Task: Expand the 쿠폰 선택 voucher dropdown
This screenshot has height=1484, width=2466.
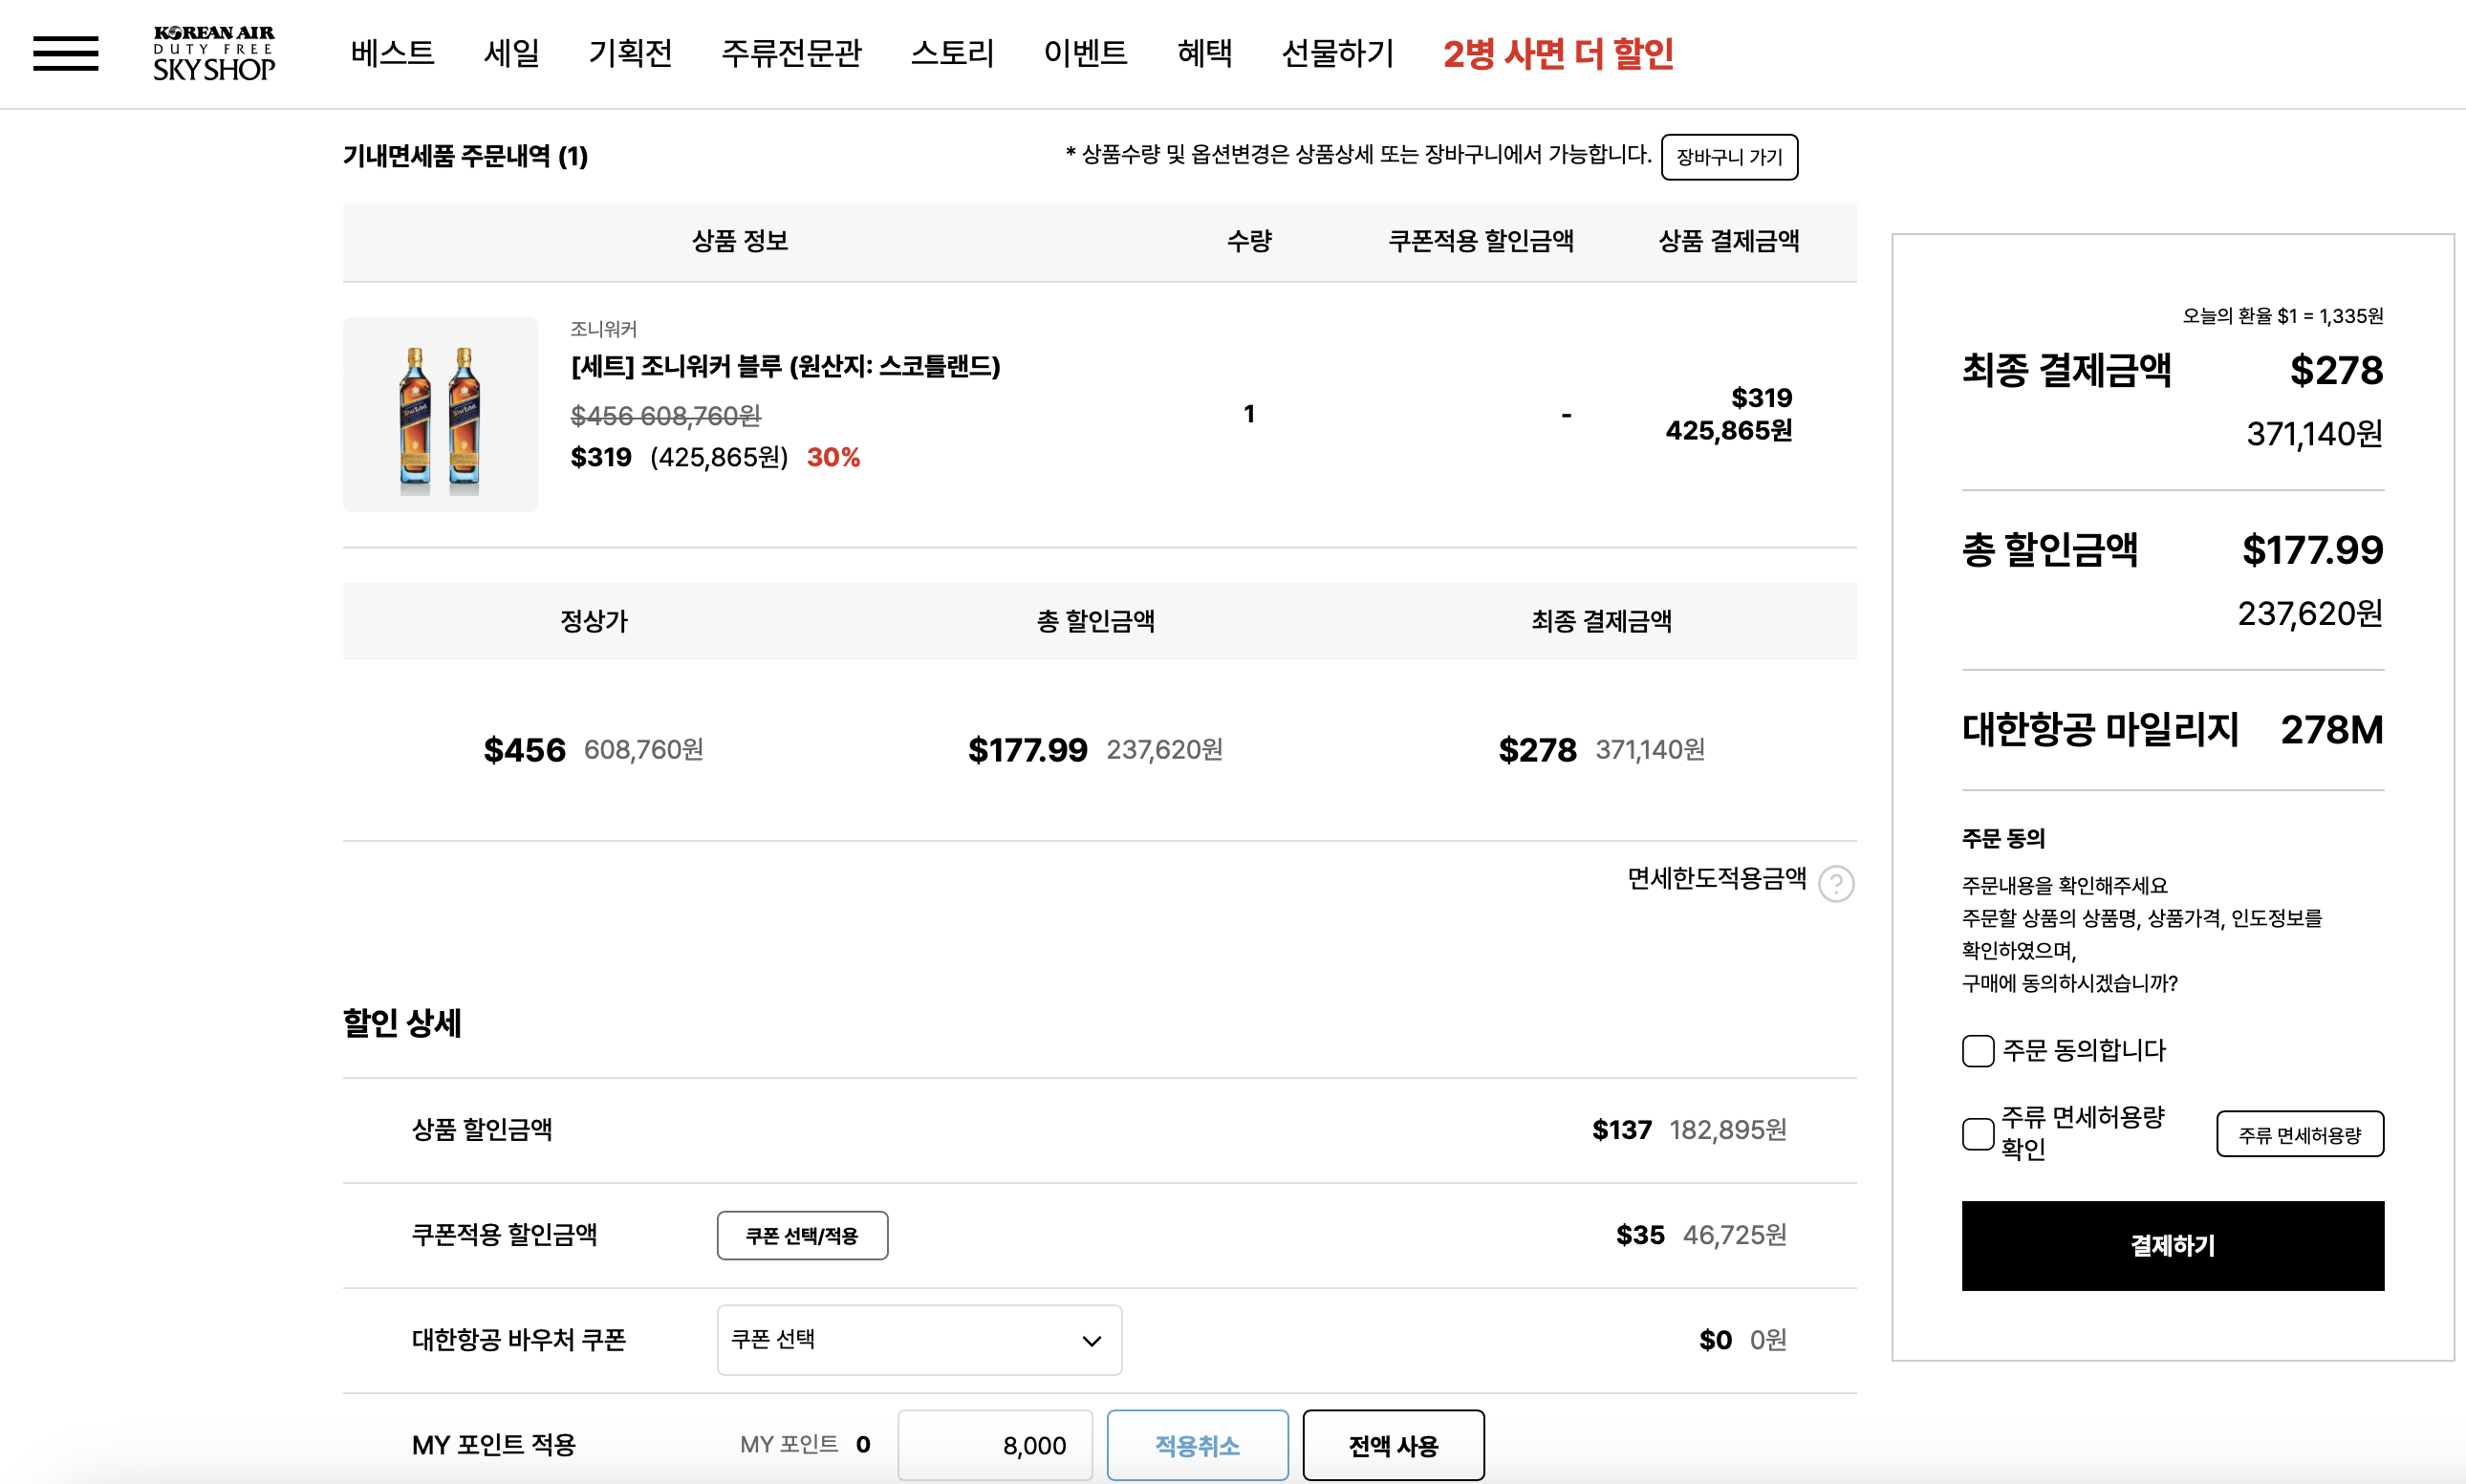Action: [x=919, y=1339]
